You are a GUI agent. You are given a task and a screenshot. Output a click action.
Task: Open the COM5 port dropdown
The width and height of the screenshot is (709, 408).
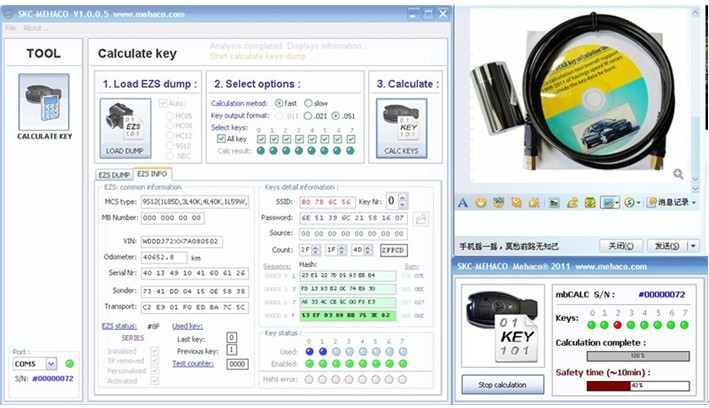(x=51, y=364)
